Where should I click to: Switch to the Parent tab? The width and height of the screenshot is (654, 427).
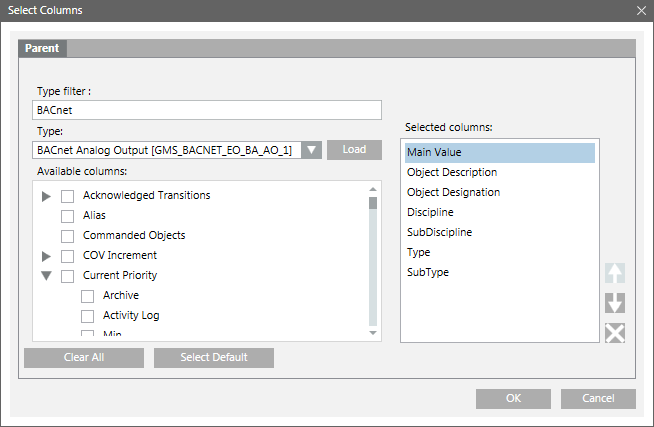coord(42,48)
